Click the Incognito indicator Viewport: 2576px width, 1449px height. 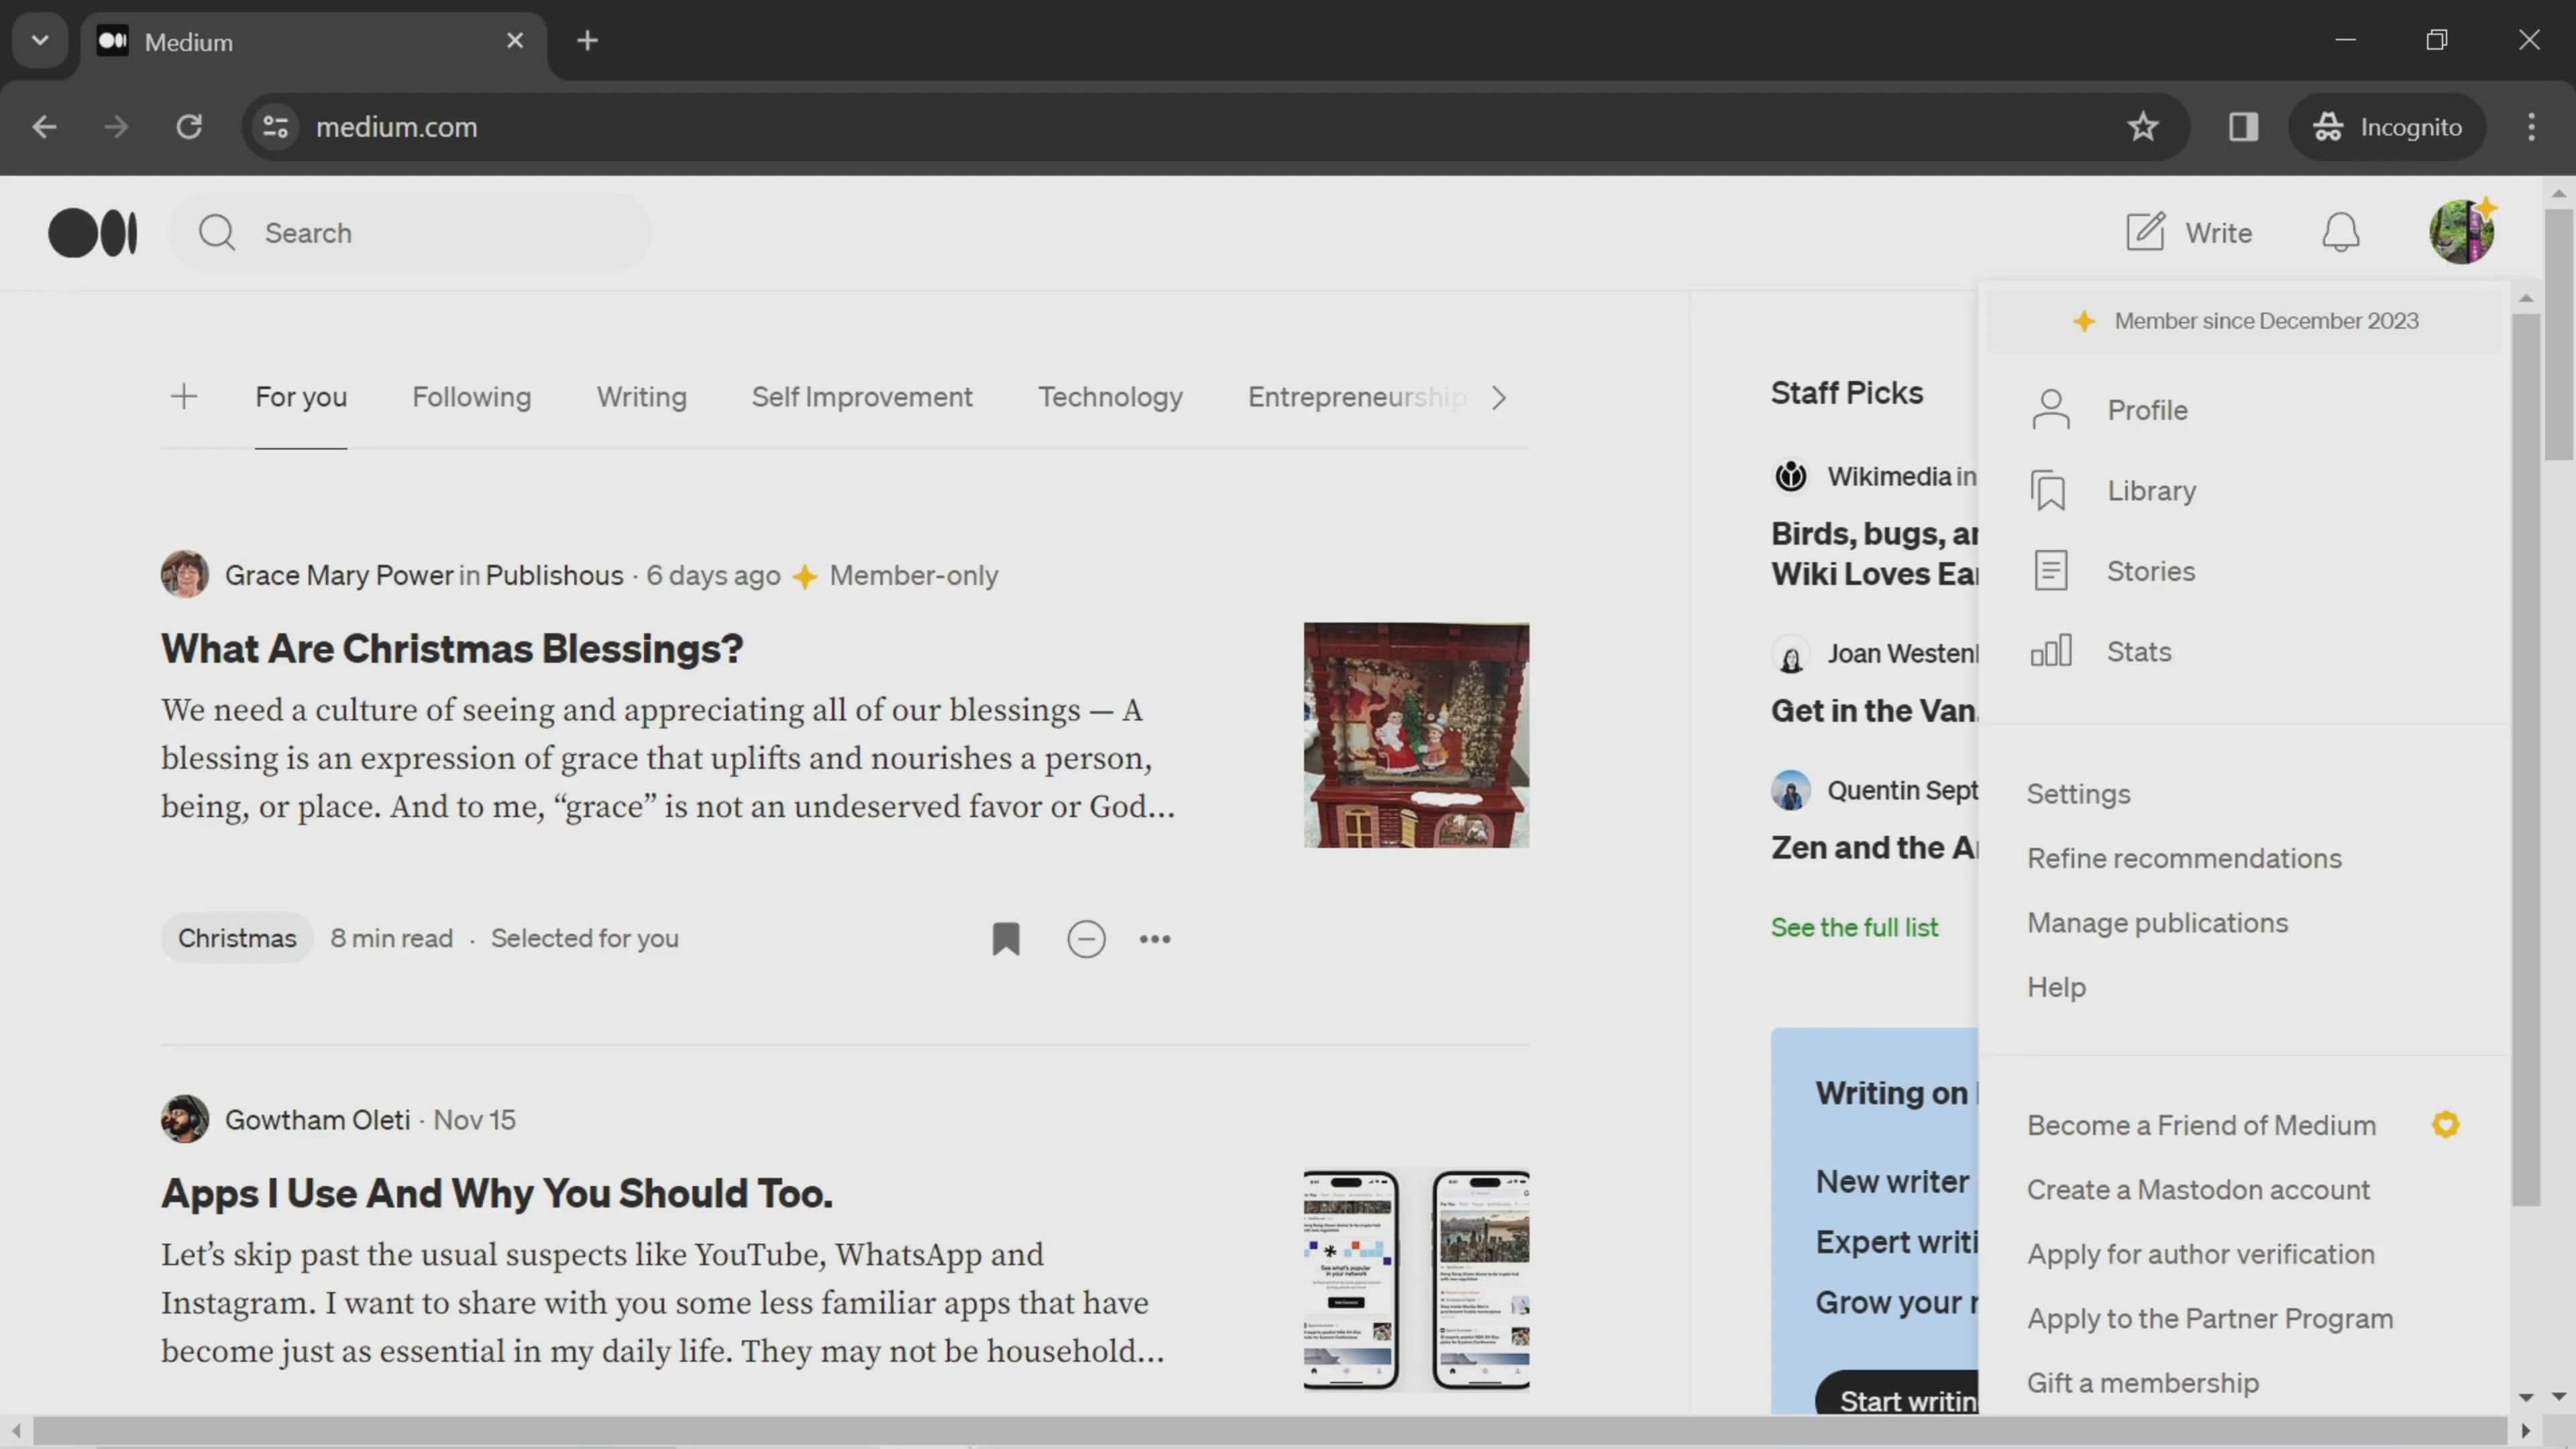click(2387, 127)
